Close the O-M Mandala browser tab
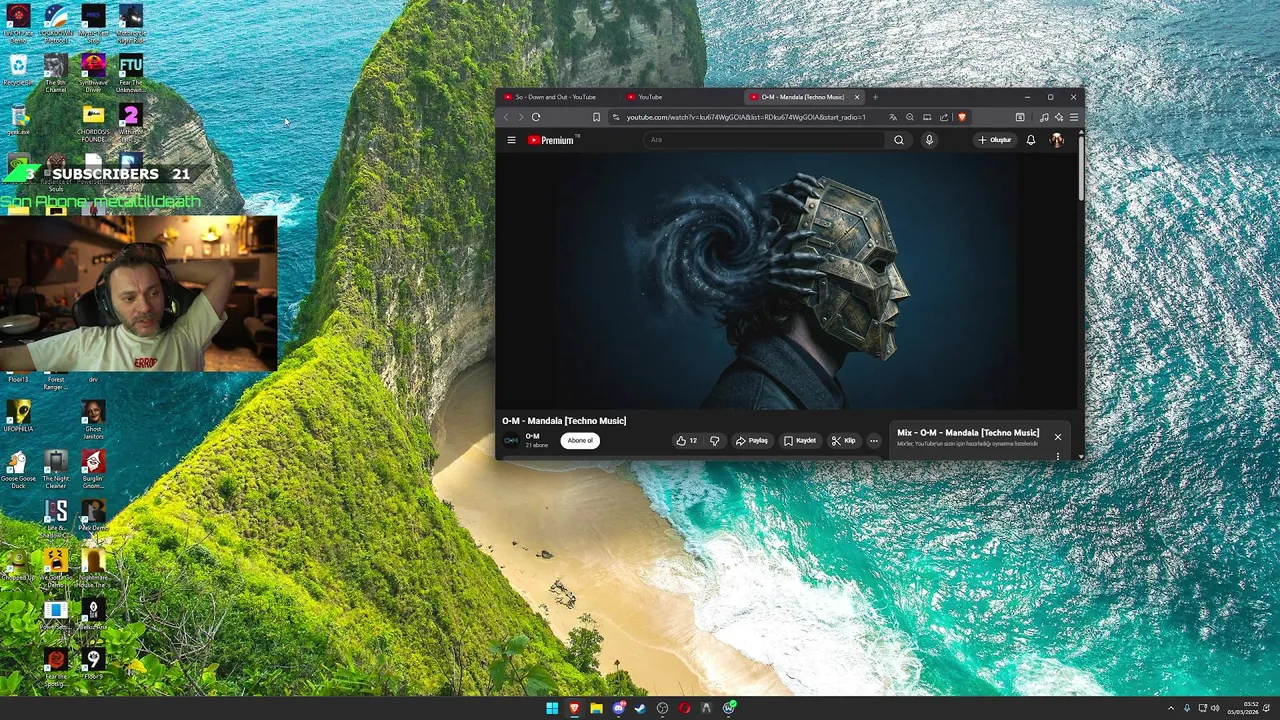This screenshot has height=720, width=1280. [856, 97]
